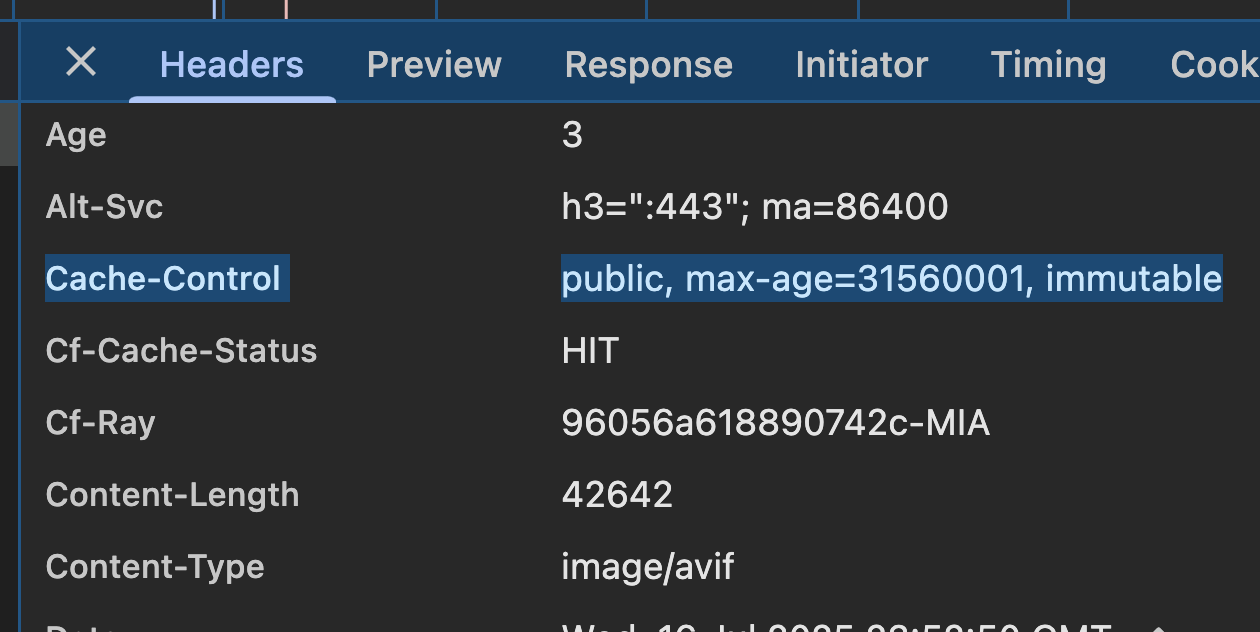1260x632 pixels.
Task: Click the Cf-Ray header name
Action: pyautogui.click(x=100, y=422)
